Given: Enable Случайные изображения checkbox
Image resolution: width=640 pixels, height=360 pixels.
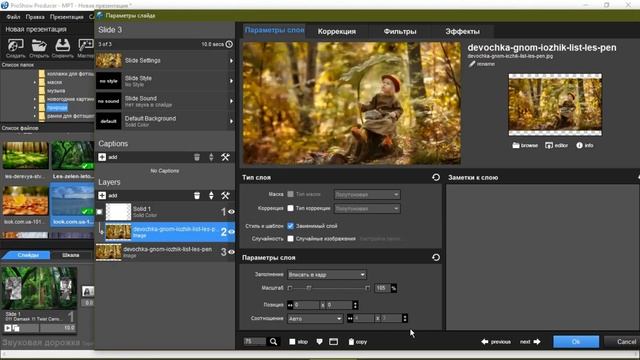Looking at the screenshot, I should point(290,238).
